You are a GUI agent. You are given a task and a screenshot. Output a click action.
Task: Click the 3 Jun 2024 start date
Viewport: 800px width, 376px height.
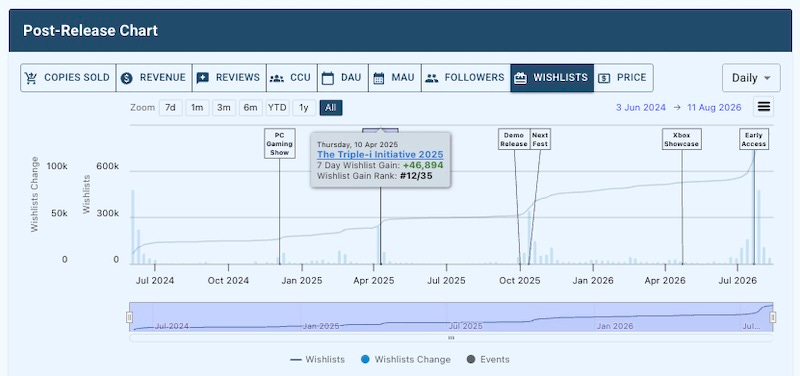pos(641,108)
